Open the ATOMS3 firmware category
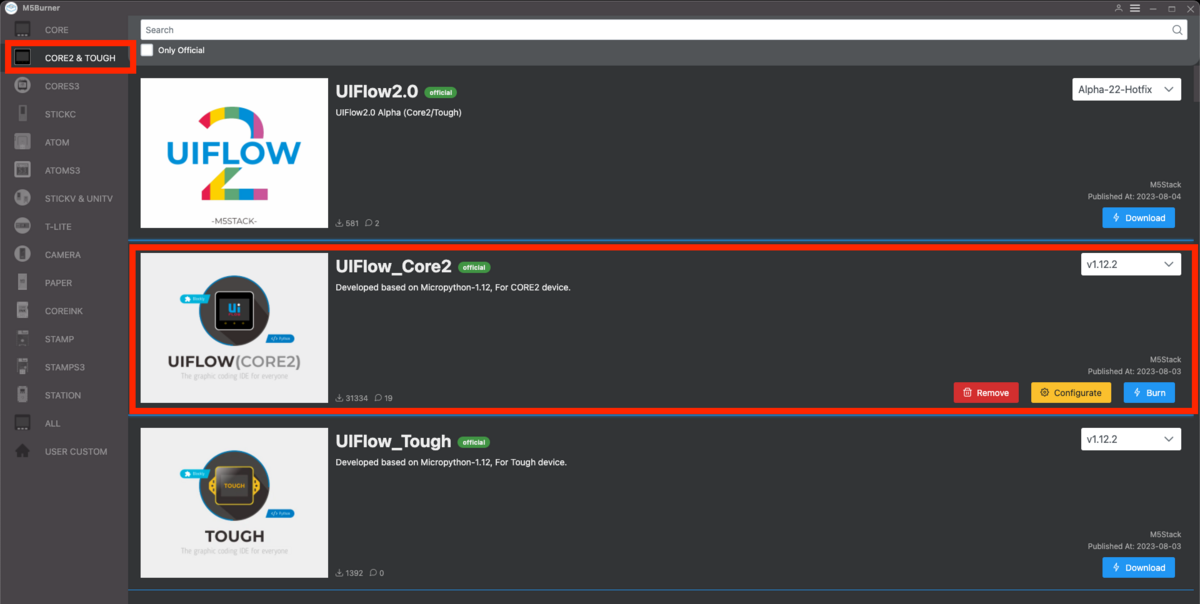1200x604 pixels. tap(64, 170)
